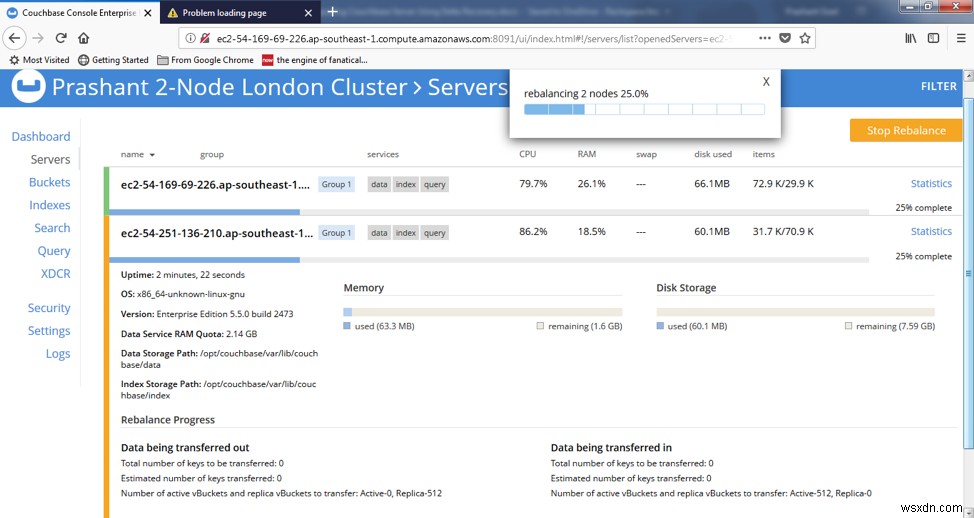Screen dimensions: 974x518
Task: Click data service tag on first server
Action: [379, 184]
